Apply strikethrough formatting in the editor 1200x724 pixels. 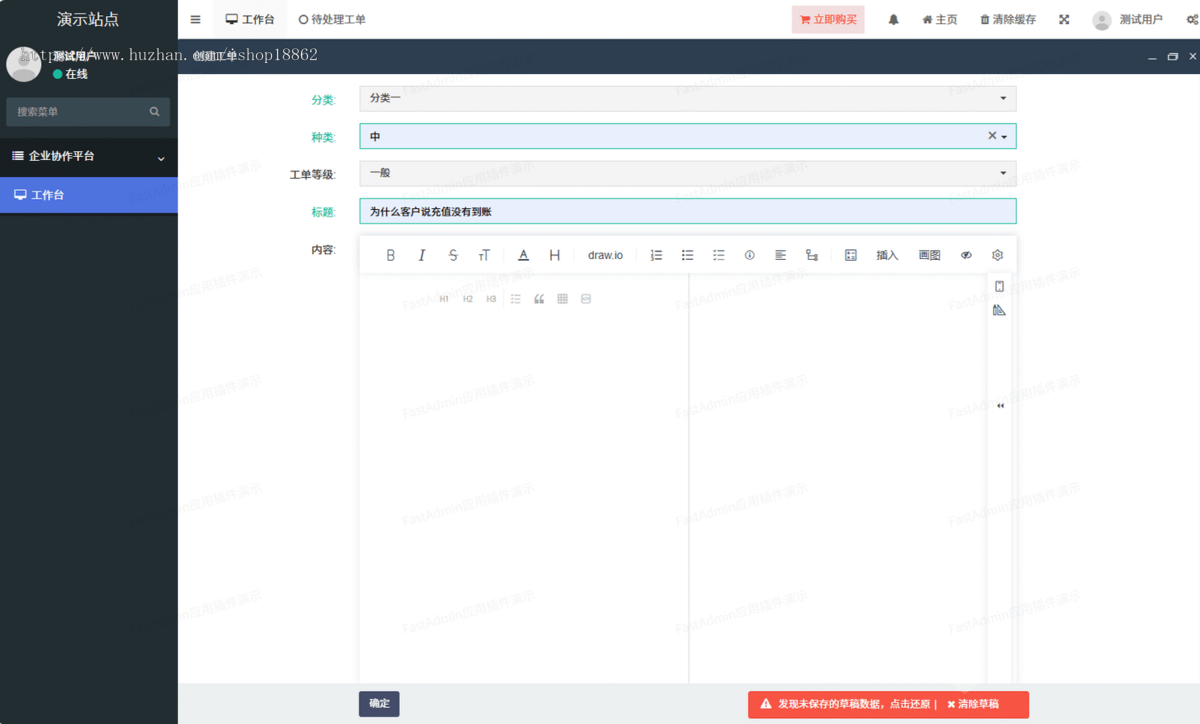pyautogui.click(x=453, y=255)
